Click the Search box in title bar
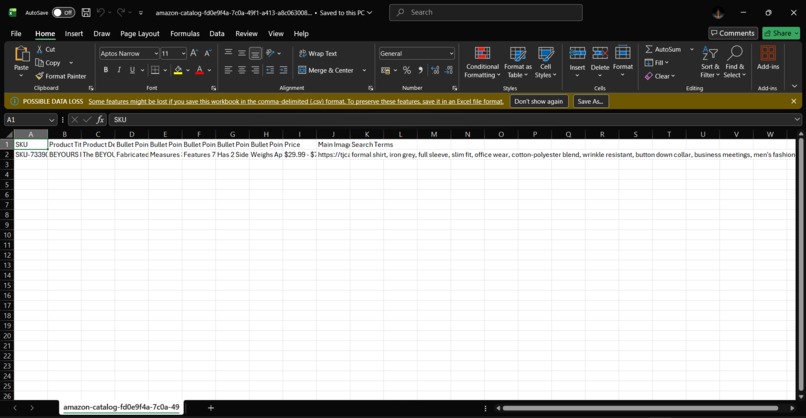 [x=486, y=12]
